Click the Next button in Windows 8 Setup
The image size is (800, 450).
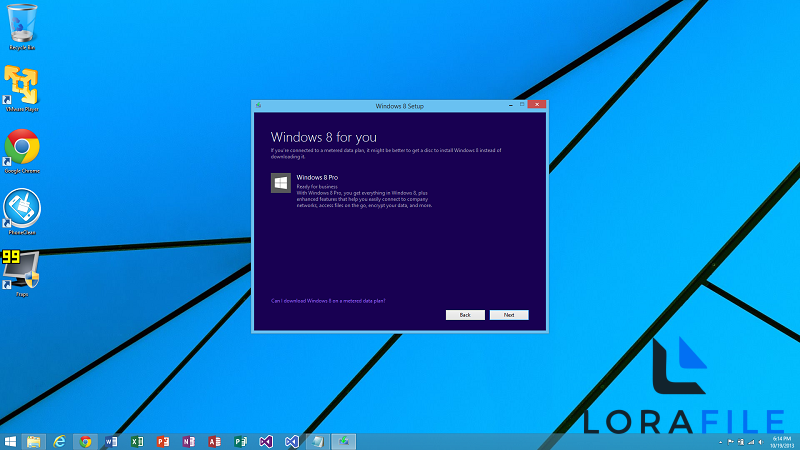(509, 315)
